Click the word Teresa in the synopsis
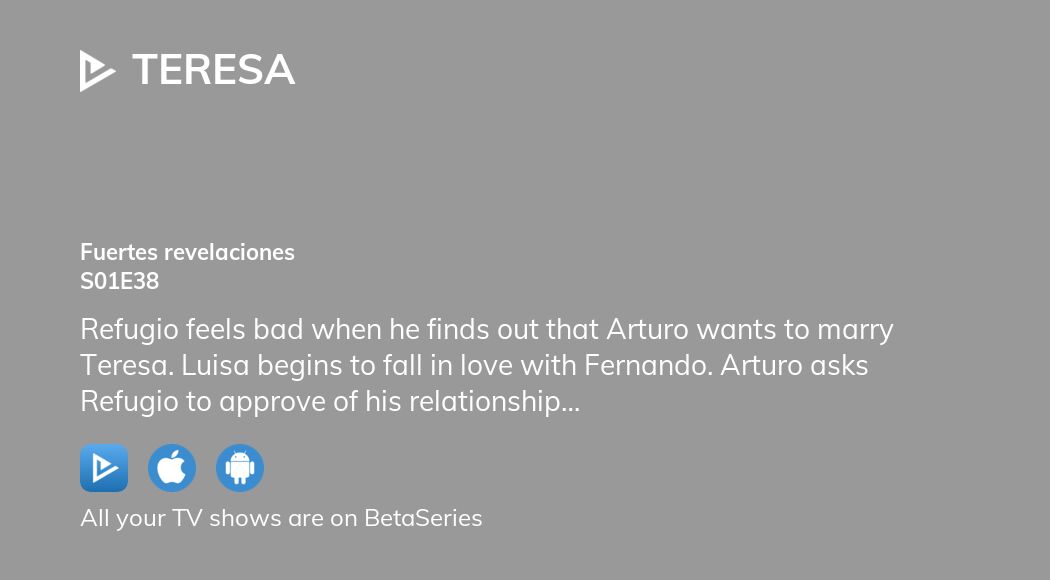 [128, 366]
